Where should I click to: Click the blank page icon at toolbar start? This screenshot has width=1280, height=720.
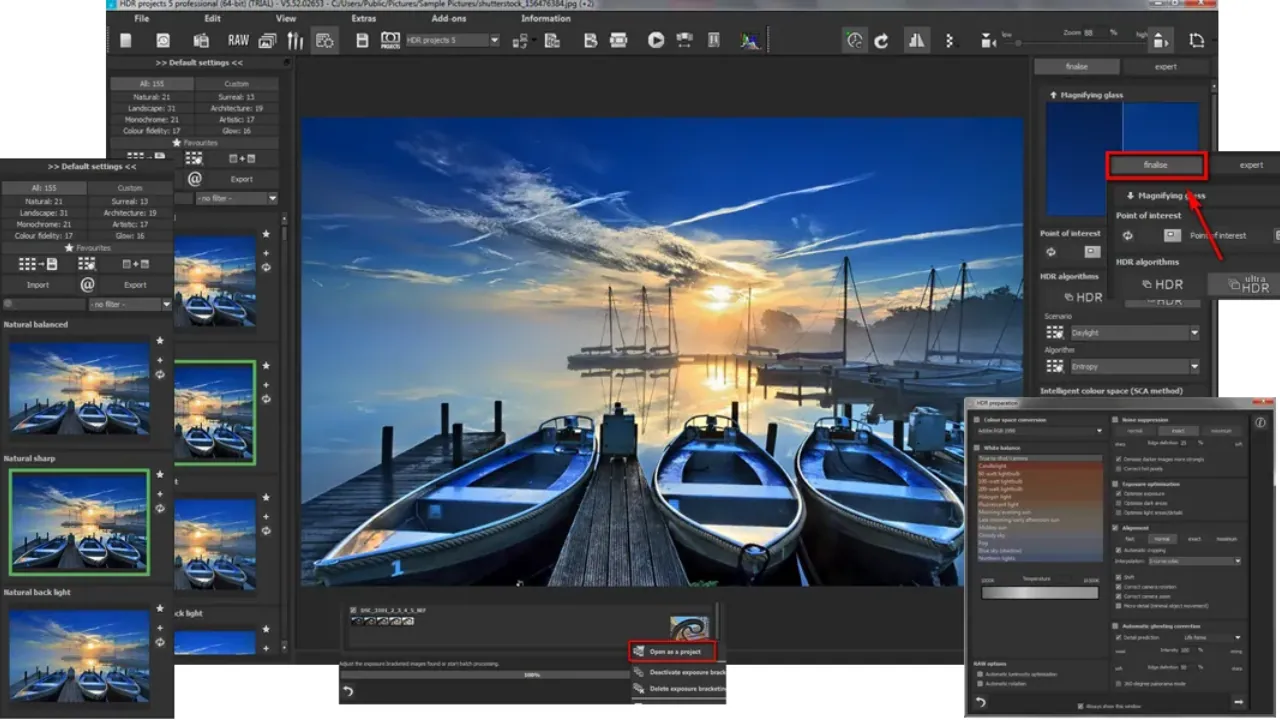coord(126,41)
